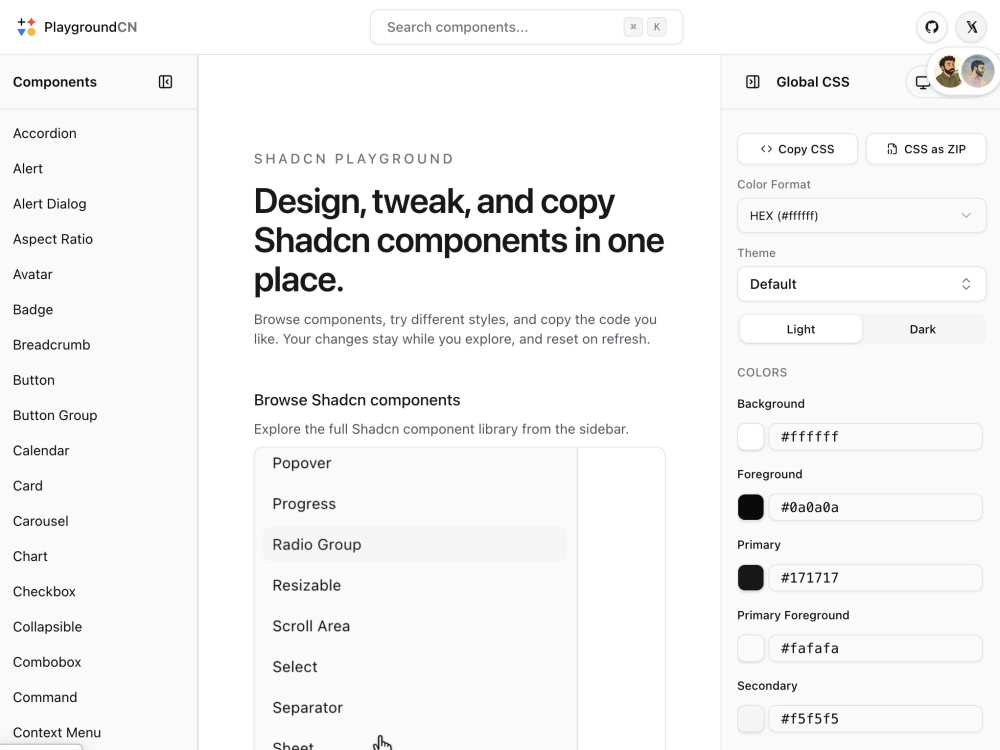Open Accordion in the sidebar
This screenshot has width=1000, height=750.
(45, 133)
